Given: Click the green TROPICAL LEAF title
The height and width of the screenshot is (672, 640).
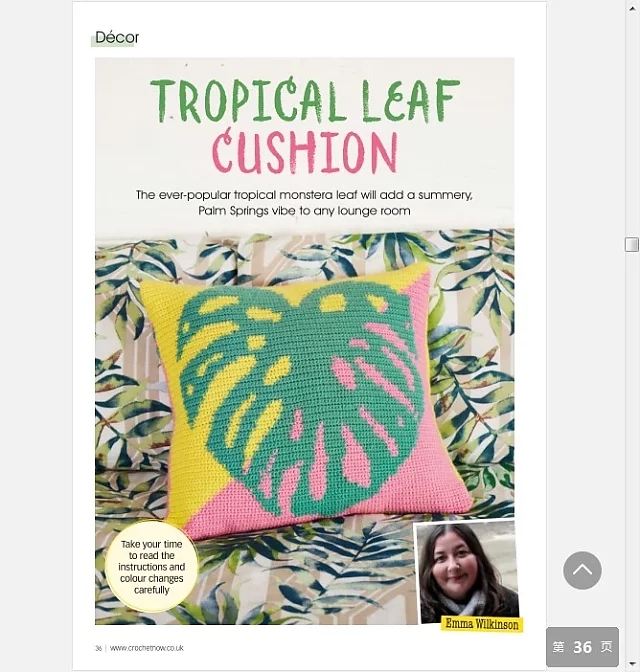Looking at the screenshot, I should coord(305,101).
